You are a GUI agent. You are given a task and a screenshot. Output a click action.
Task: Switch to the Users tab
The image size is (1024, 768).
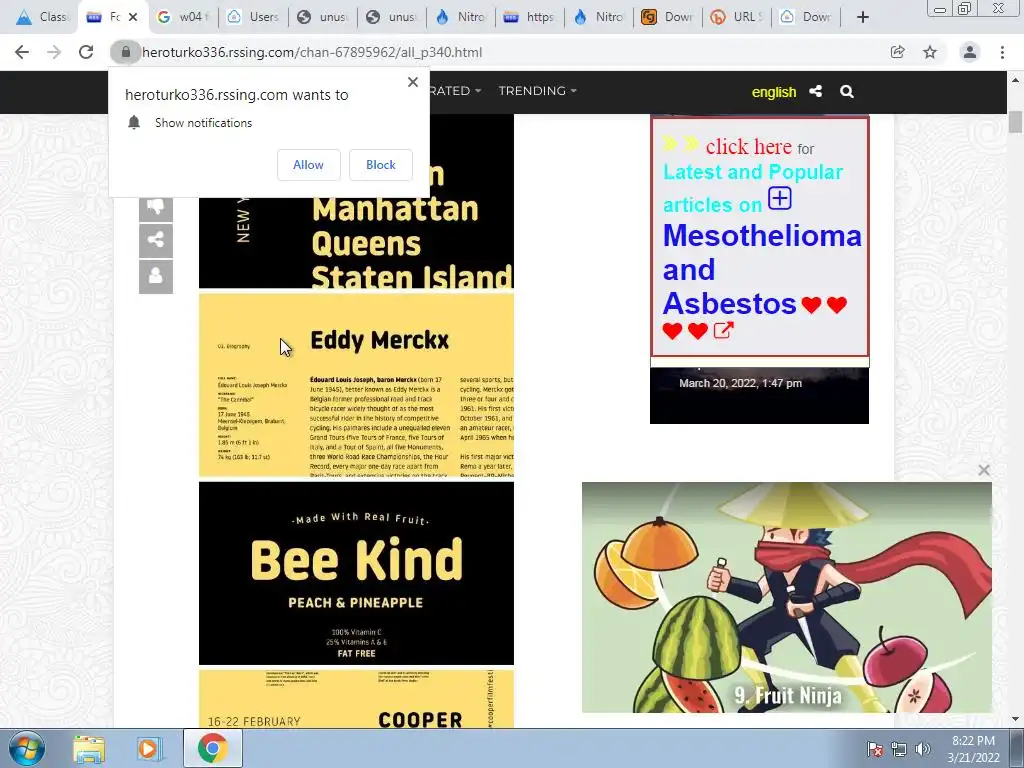point(253,17)
